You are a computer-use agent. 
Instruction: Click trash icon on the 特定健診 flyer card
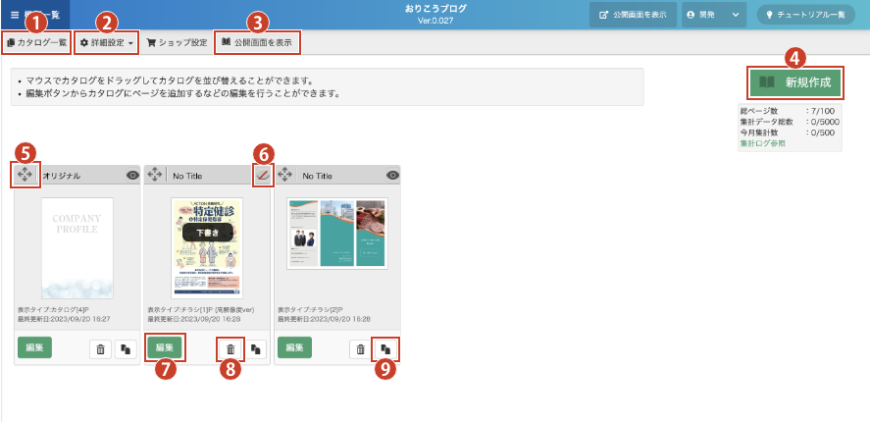point(230,349)
